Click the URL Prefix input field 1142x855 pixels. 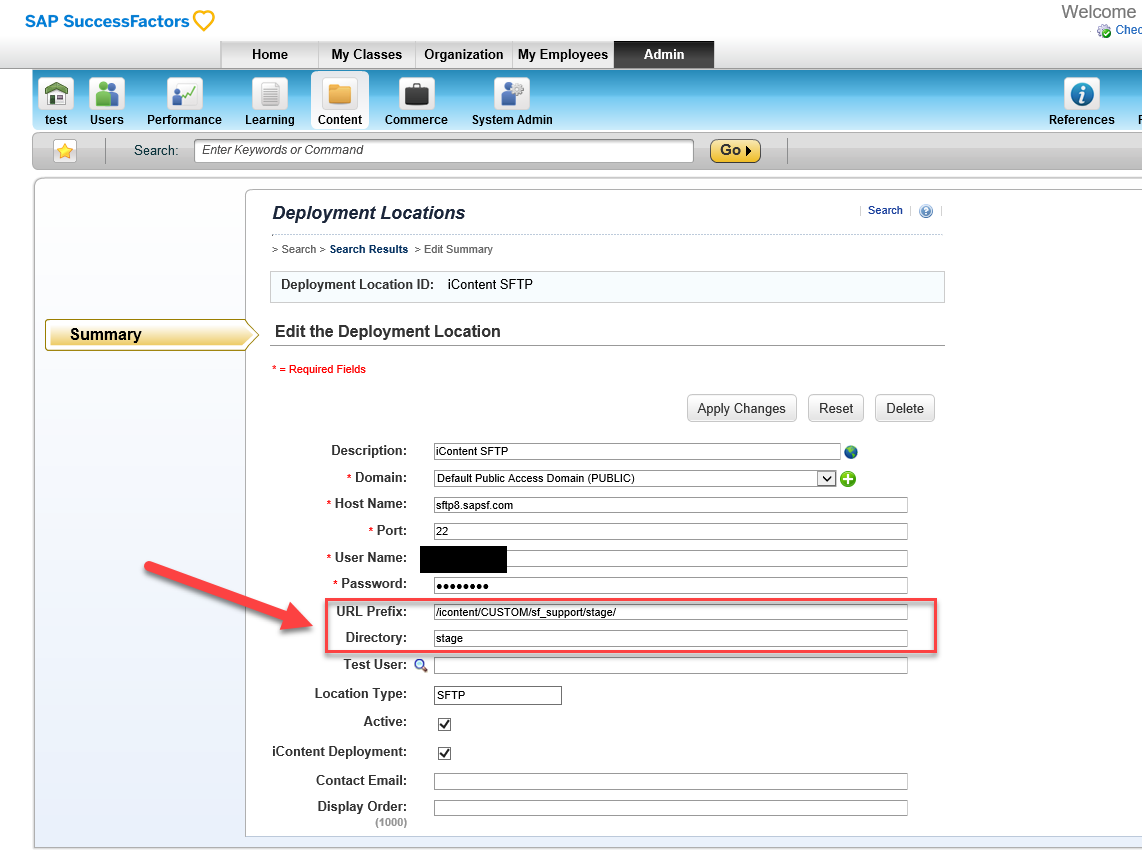coord(671,612)
